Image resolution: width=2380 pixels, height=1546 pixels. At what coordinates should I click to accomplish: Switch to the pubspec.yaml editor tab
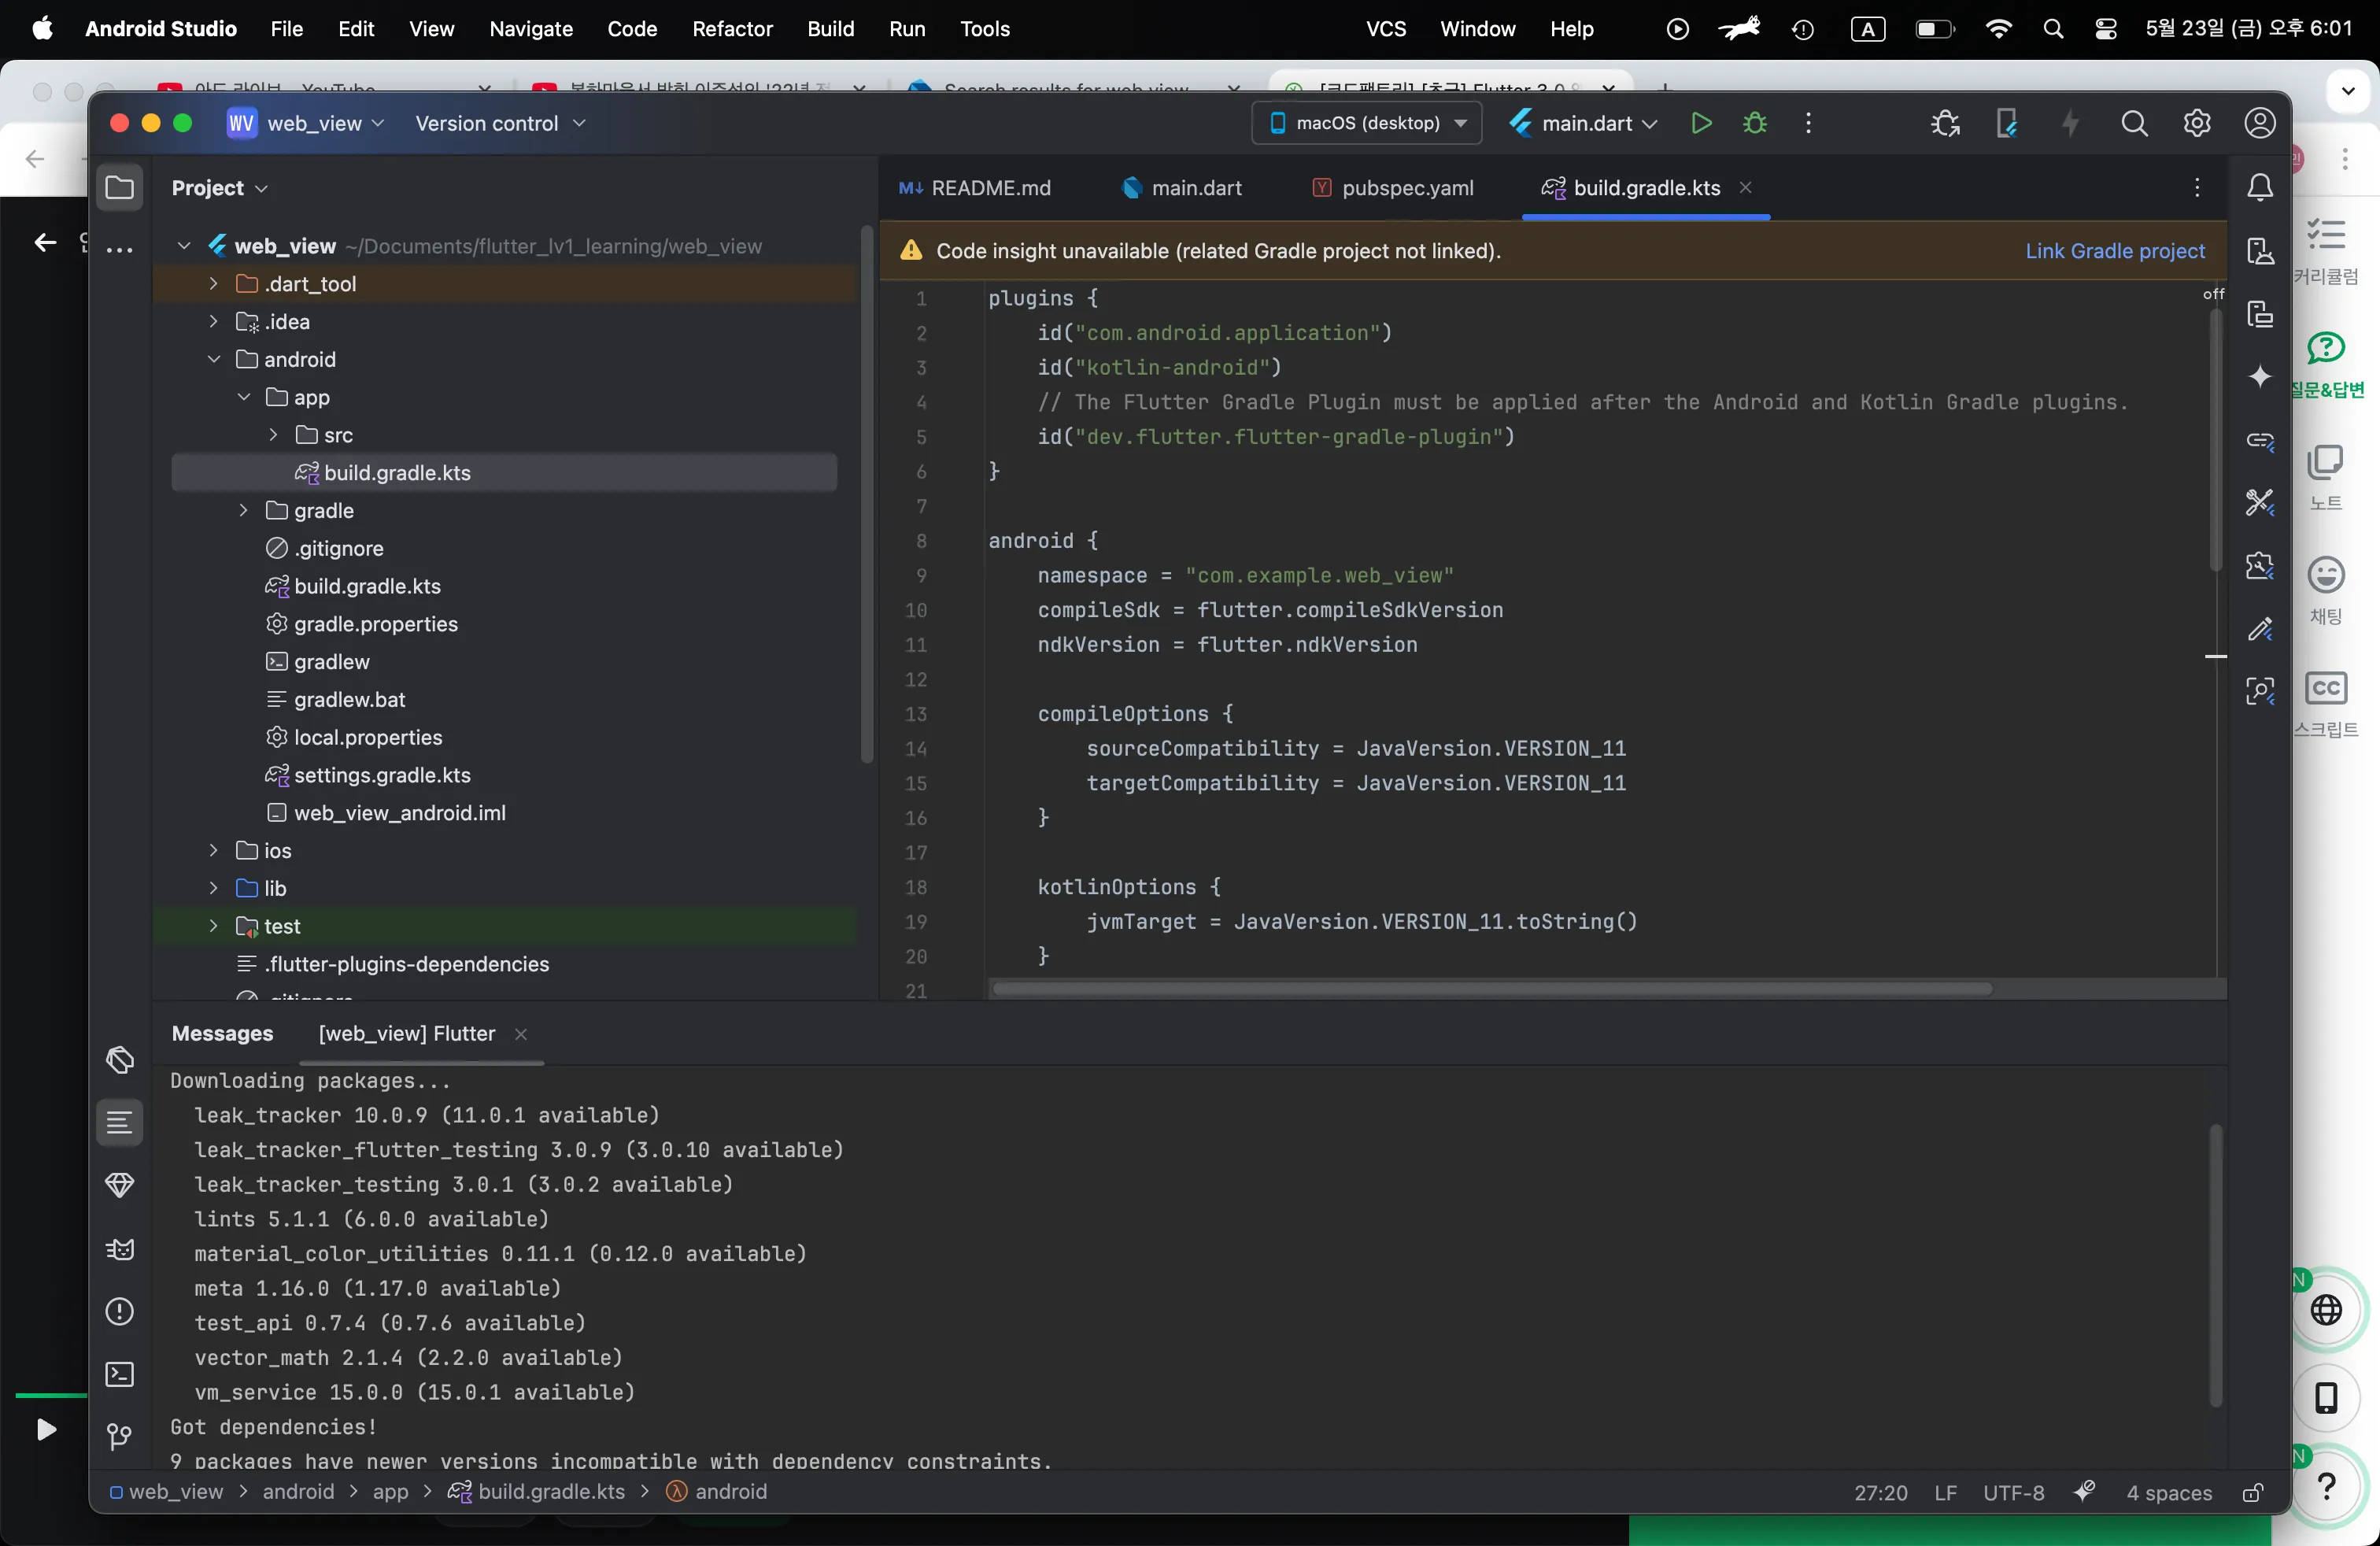pos(1393,188)
